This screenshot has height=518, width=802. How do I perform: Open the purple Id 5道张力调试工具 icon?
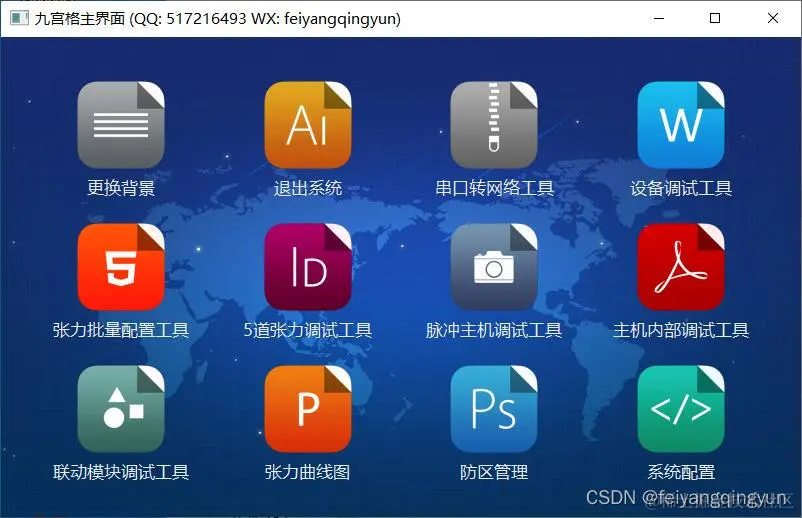click(x=307, y=266)
